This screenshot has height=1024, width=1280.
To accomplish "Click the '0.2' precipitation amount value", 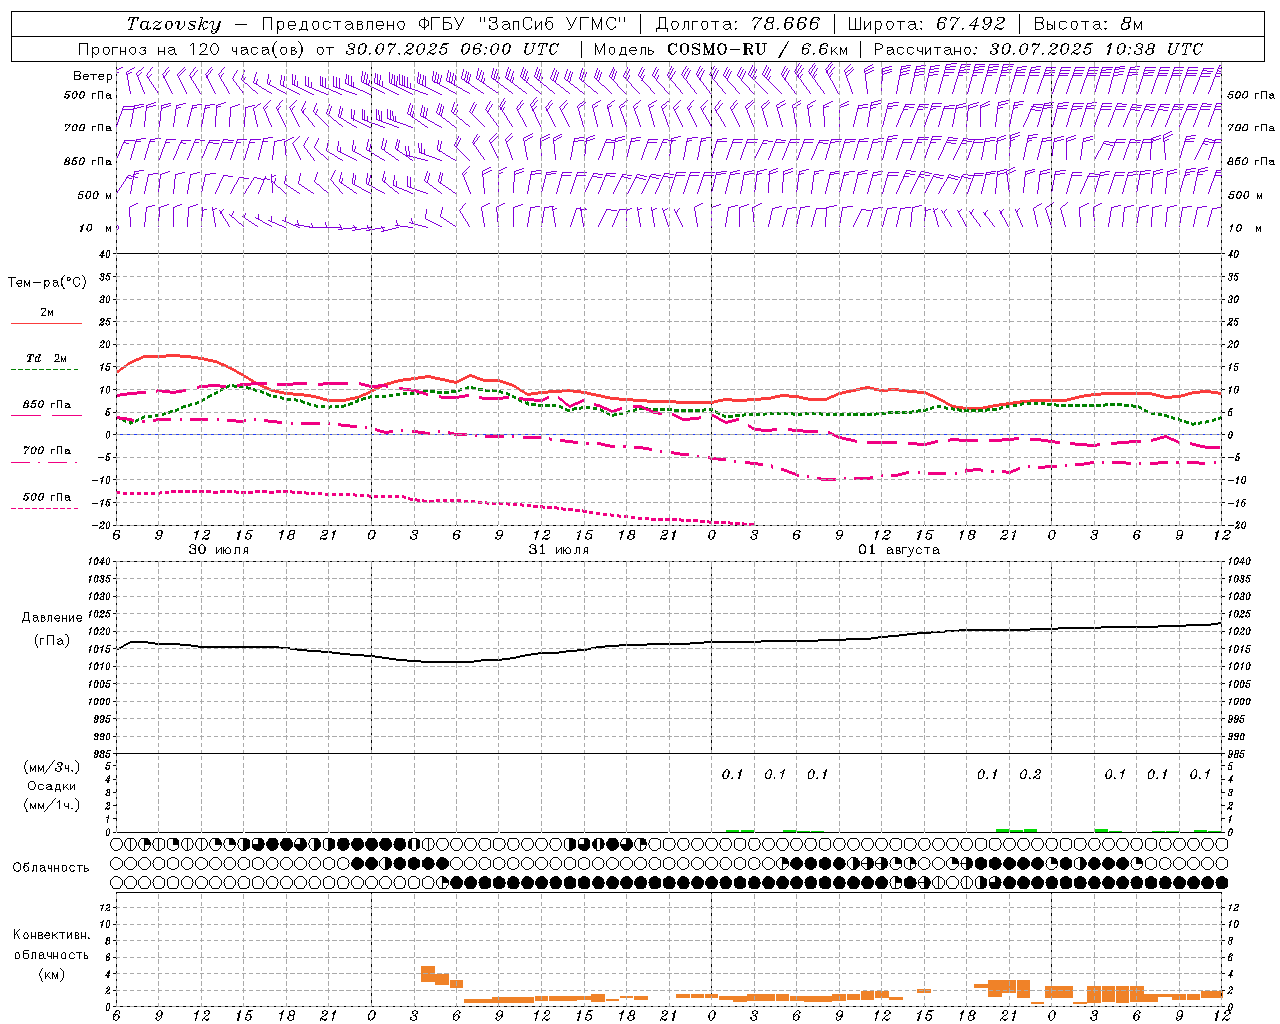I will [1030, 774].
